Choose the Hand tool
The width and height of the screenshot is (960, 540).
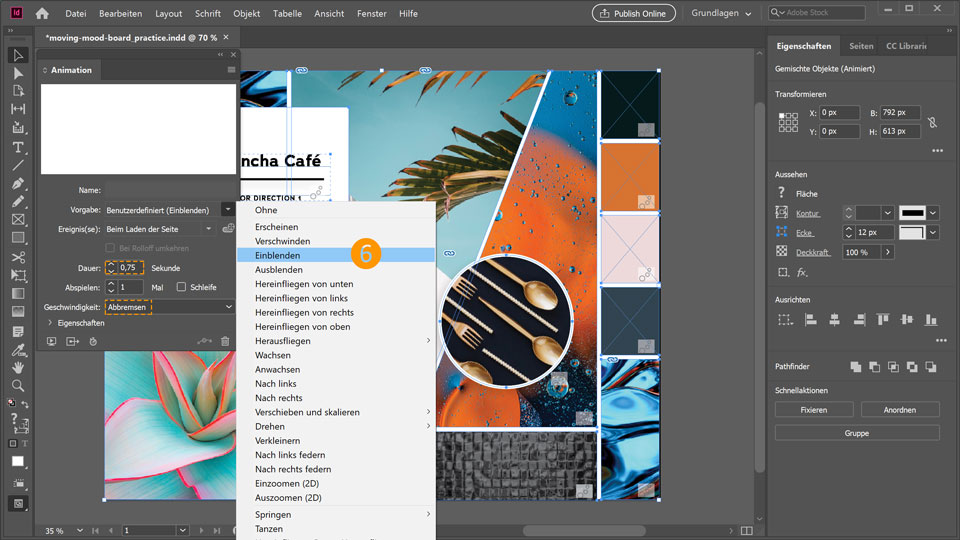(18, 367)
